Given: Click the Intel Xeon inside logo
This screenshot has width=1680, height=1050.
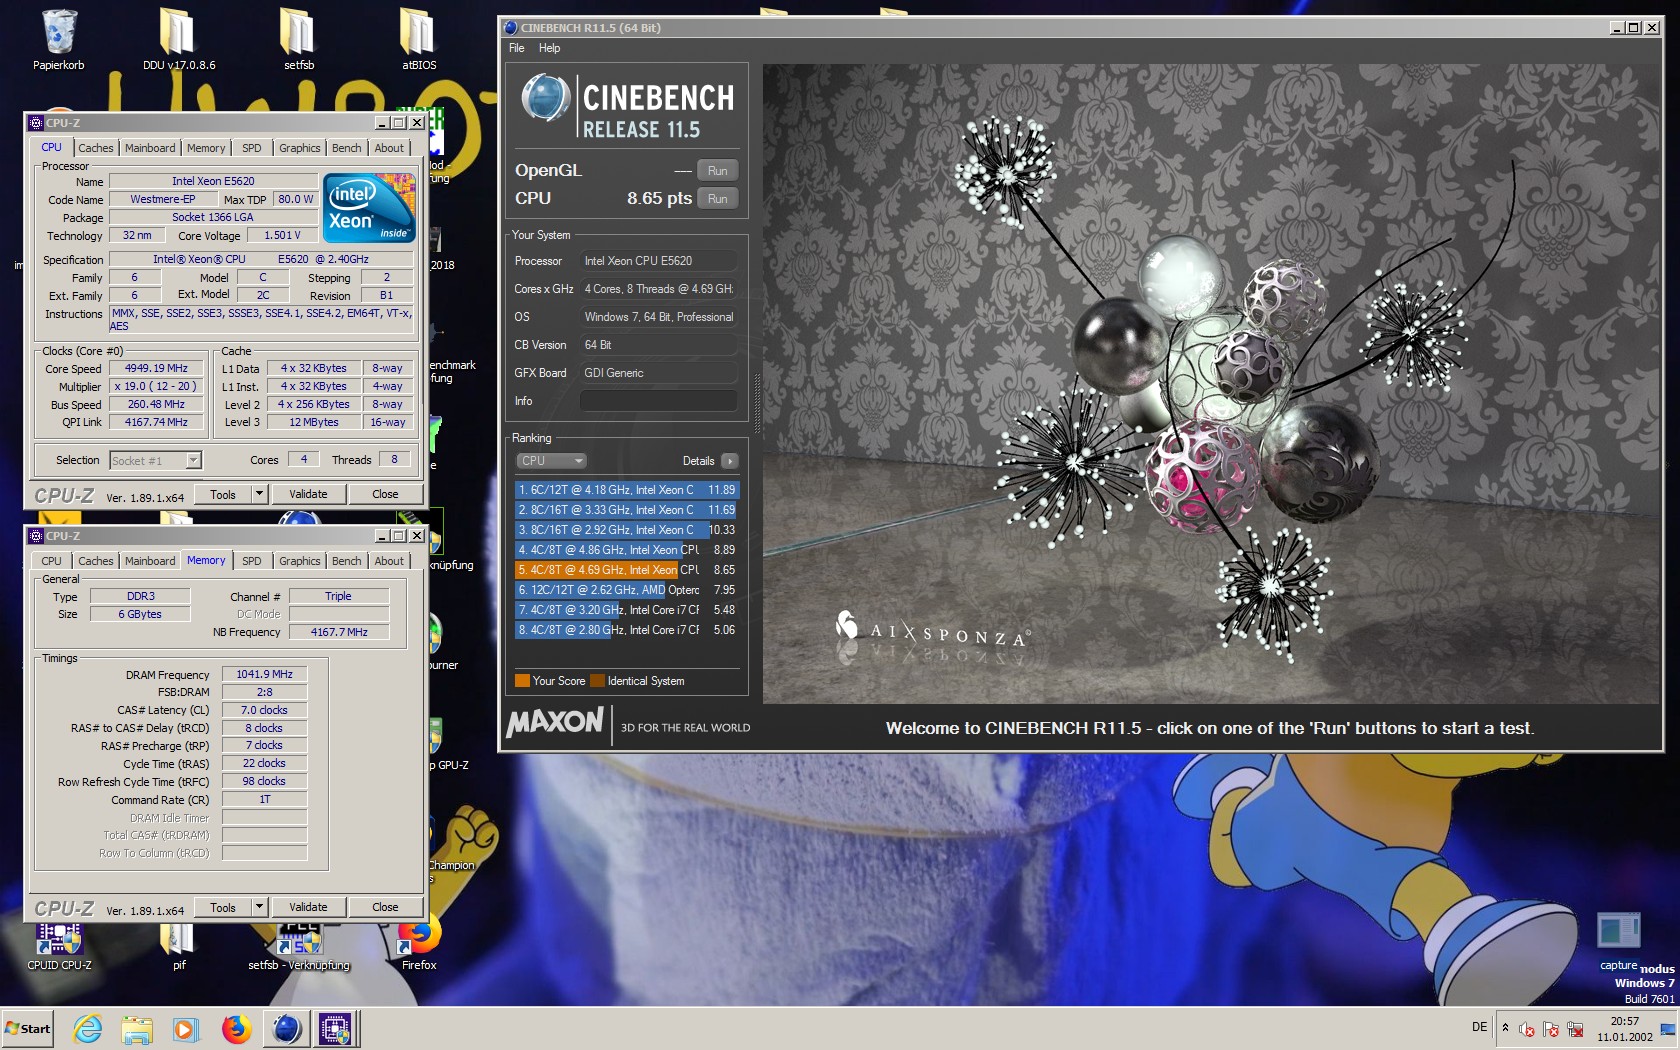Looking at the screenshot, I should coord(370,208).
